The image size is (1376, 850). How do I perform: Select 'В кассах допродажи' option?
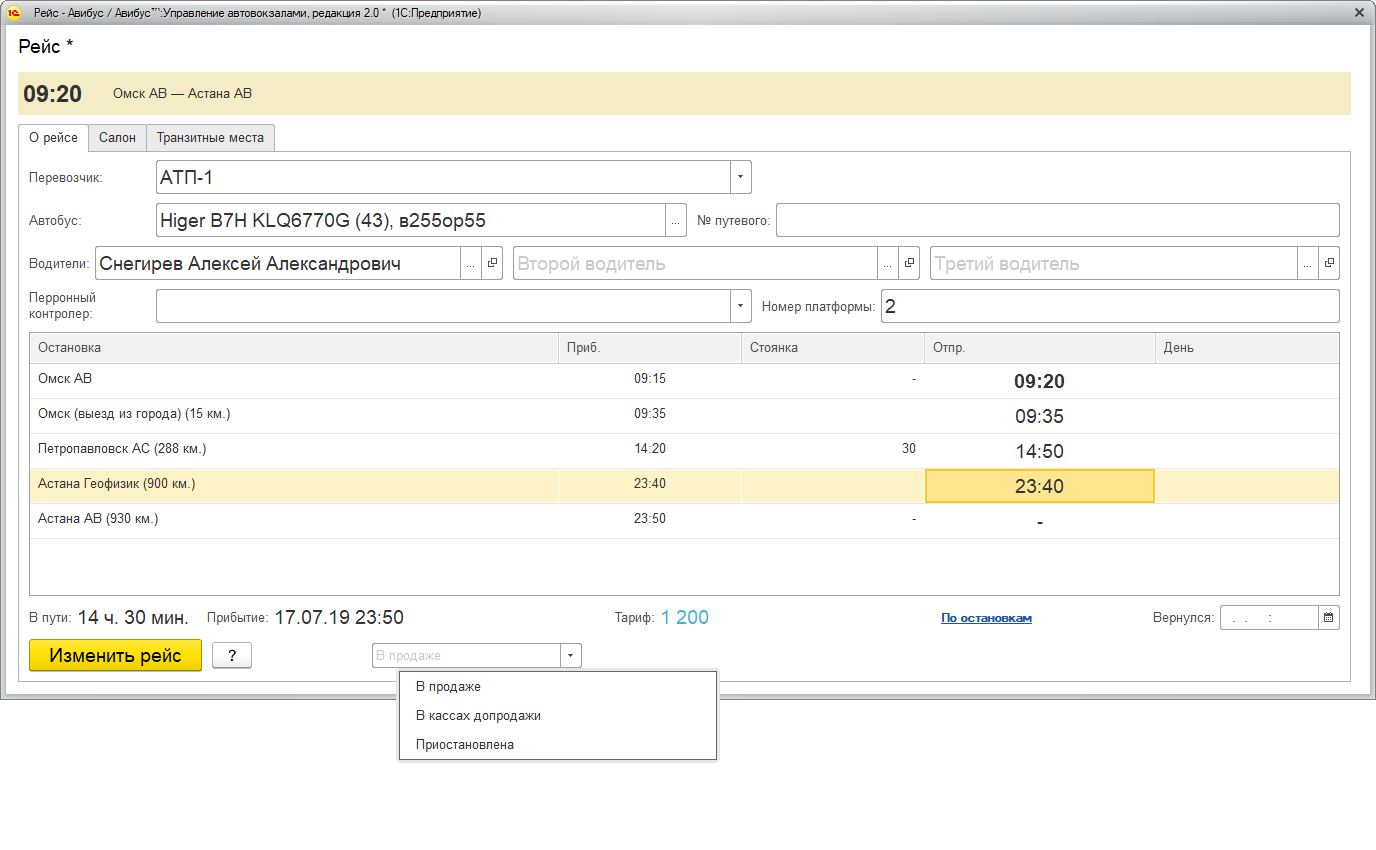pos(478,716)
